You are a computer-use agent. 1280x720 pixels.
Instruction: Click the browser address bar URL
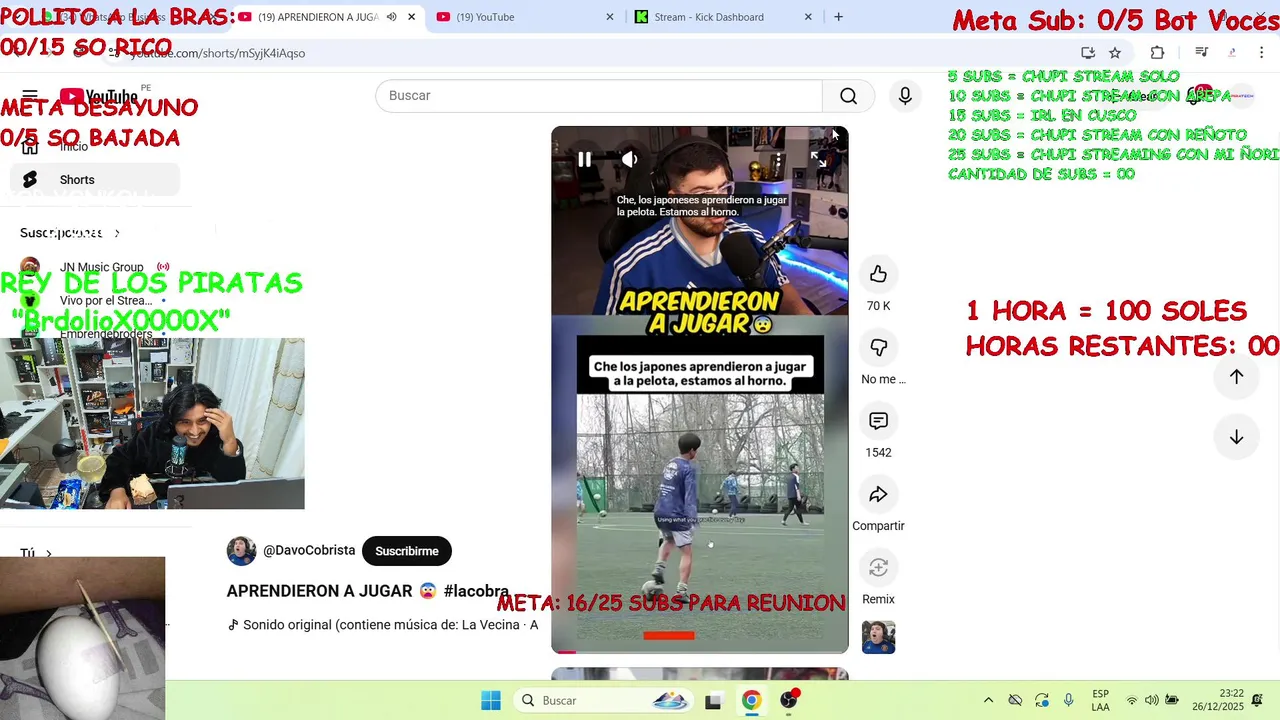pos(217,53)
